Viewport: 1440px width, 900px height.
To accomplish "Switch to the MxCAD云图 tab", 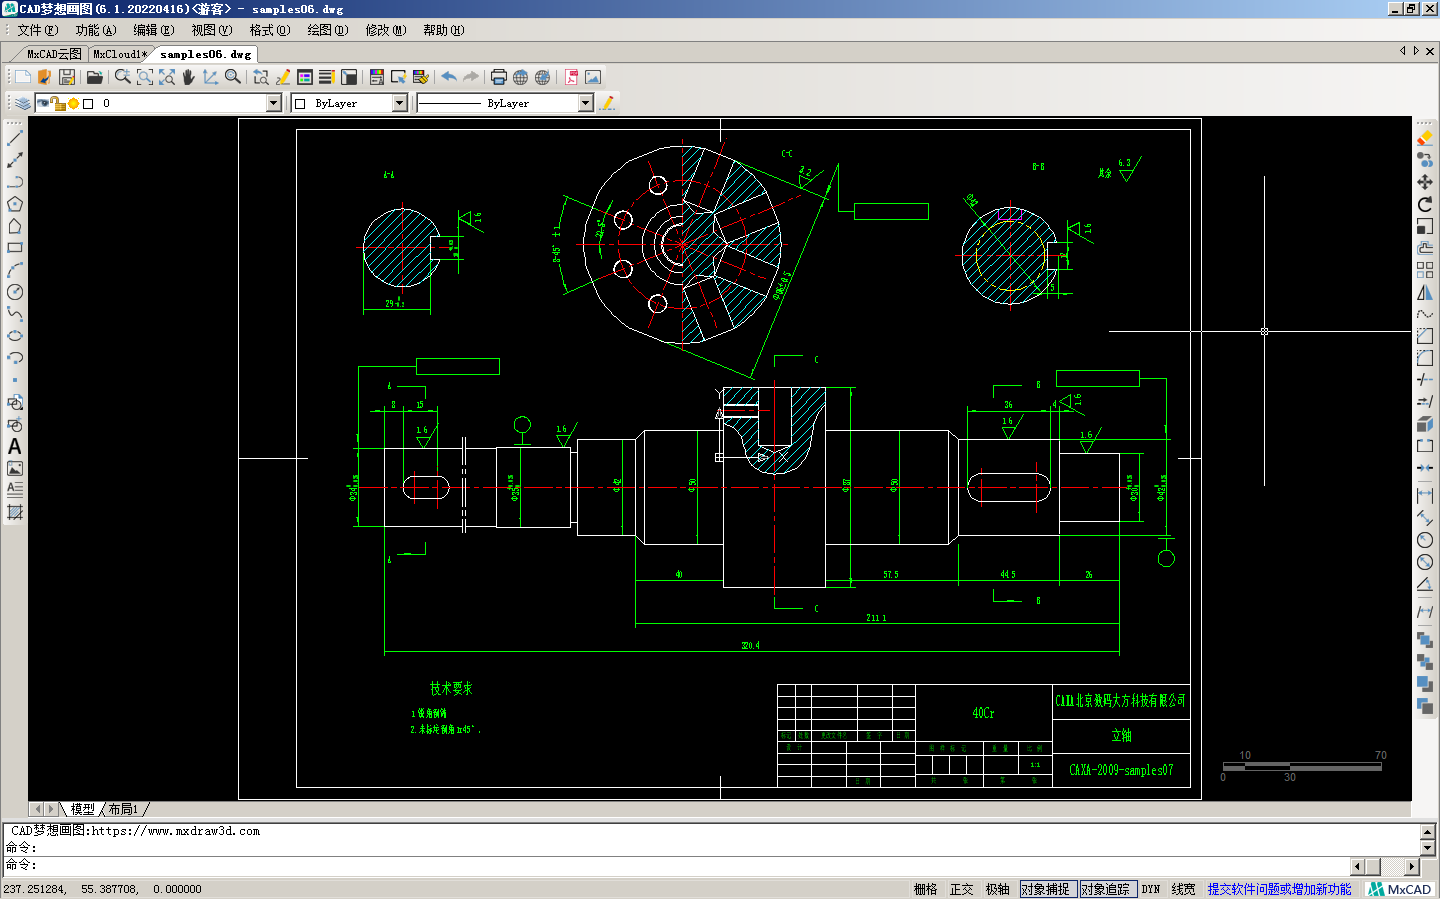I will [54, 54].
